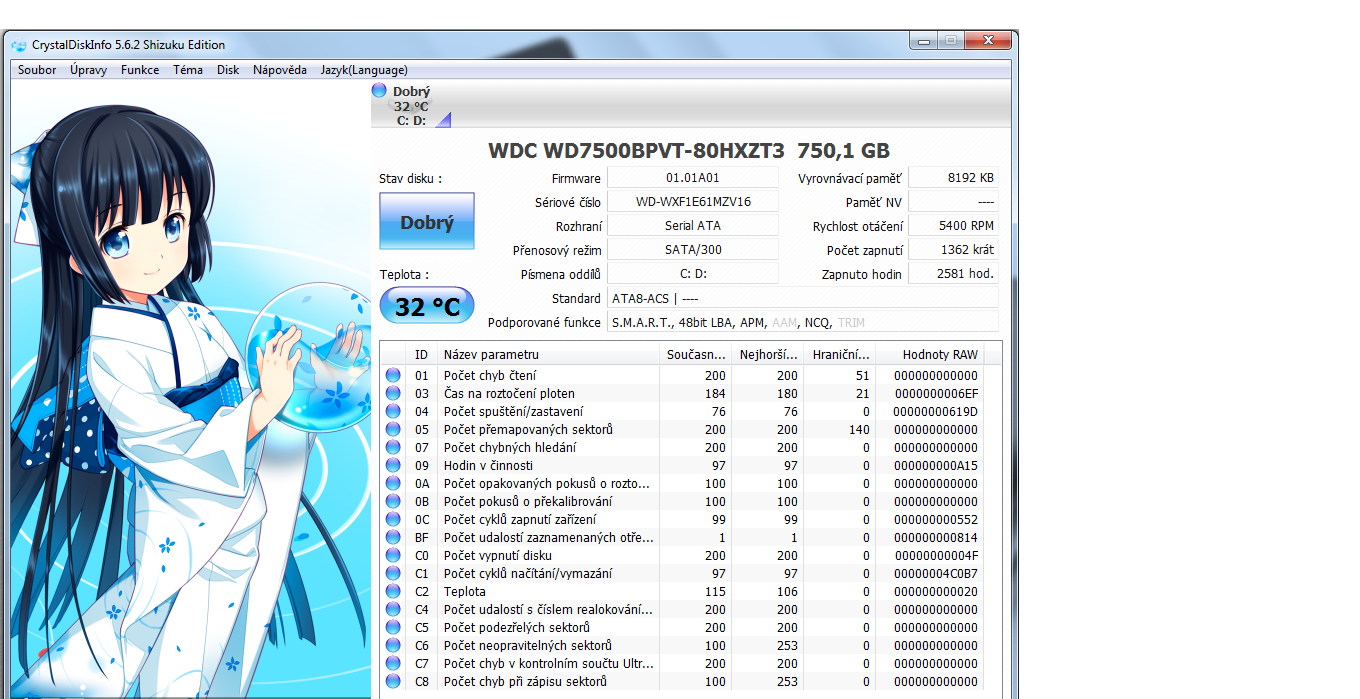Open the Funkce menu
The image size is (1360, 699).
140,70
